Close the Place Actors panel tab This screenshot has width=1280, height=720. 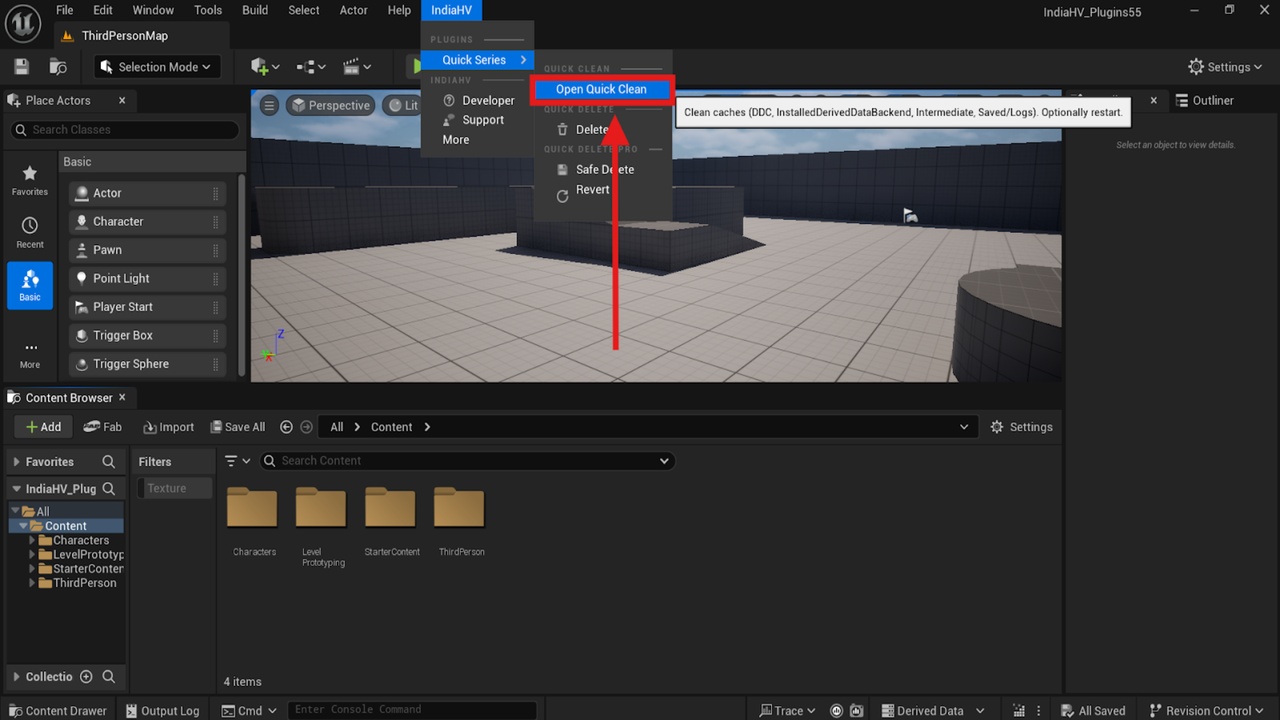pyautogui.click(x=122, y=100)
